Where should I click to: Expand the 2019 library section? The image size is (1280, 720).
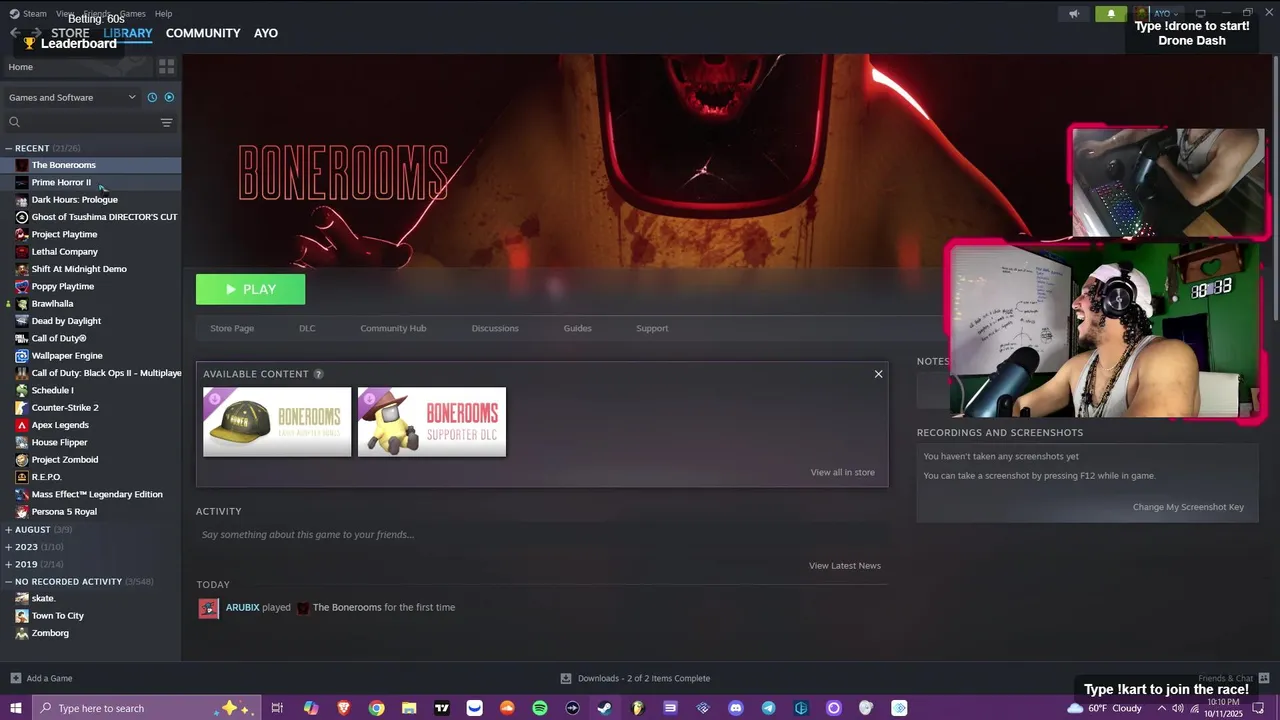pyautogui.click(x=8, y=564)
